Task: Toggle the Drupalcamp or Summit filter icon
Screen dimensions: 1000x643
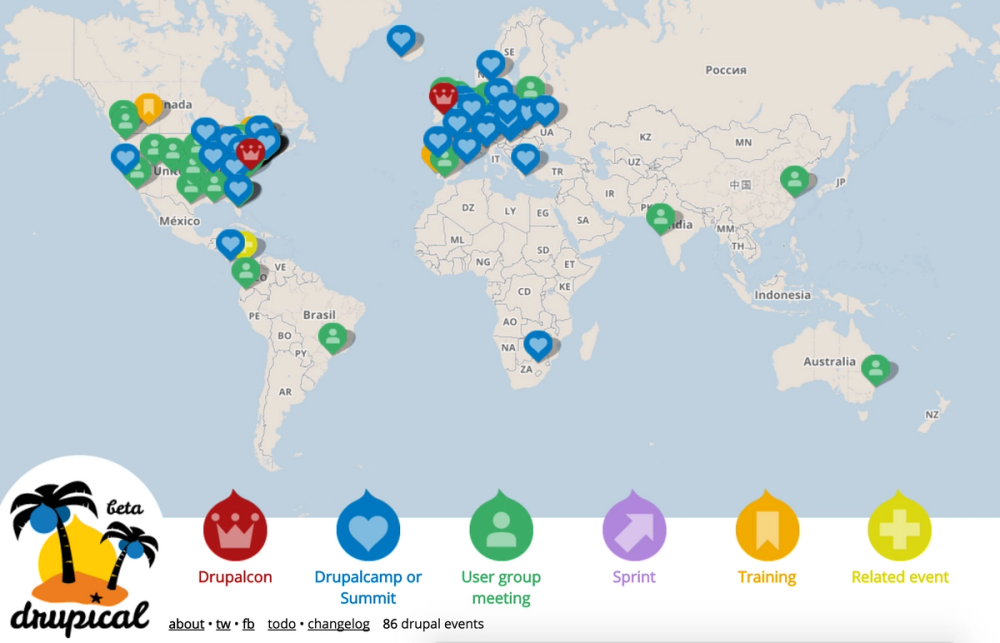Action: [368, 526]
